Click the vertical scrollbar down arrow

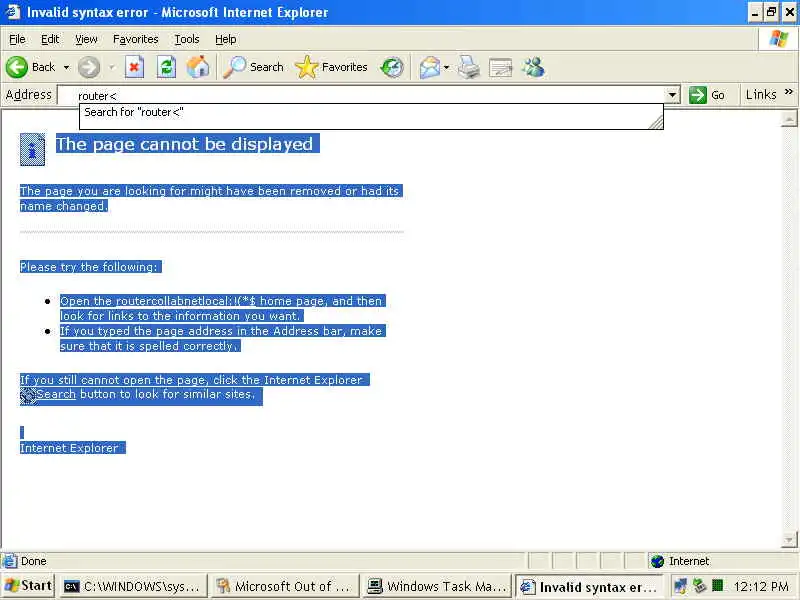[x=789, y=539]
